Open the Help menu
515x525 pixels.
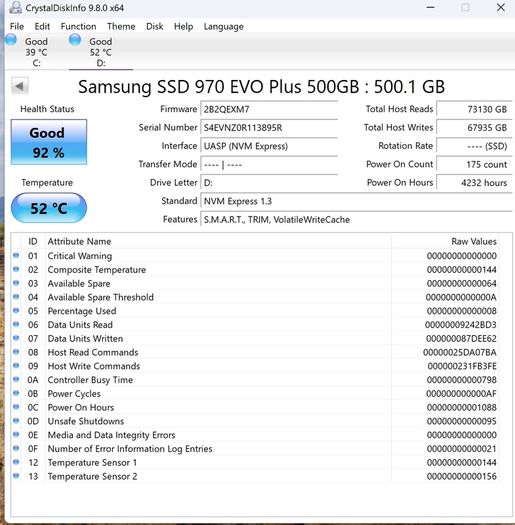pyautogui.click(x=183, y=26)
